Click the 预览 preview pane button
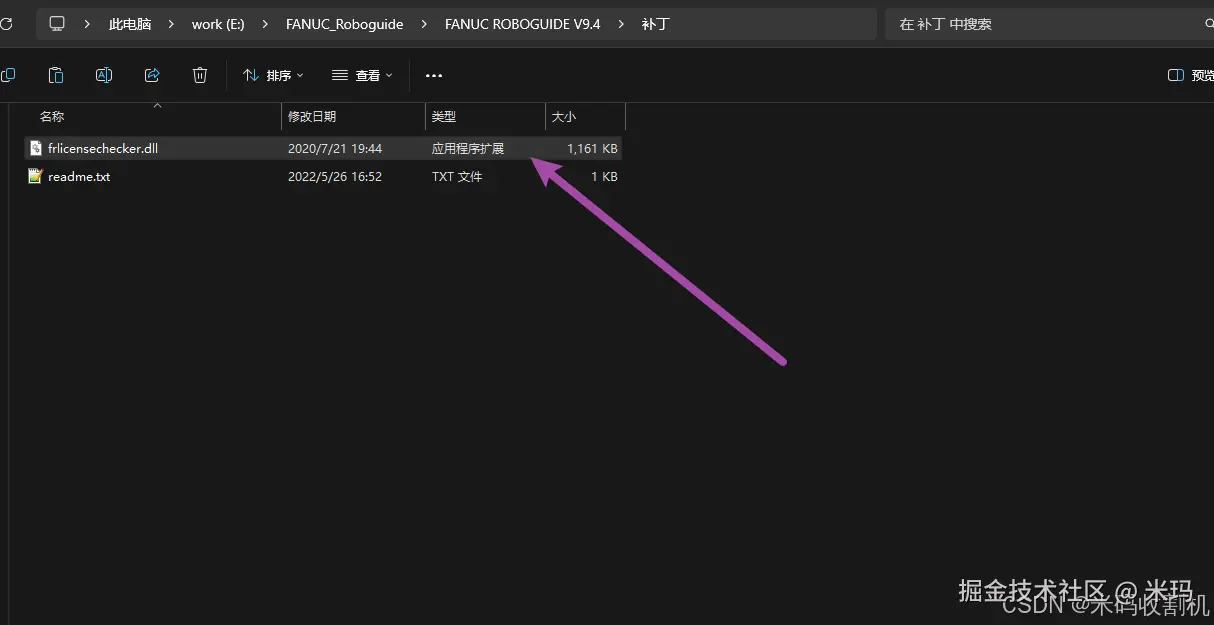The width and height of the screenshot is (1214, 625). [x=1191, y=76]
